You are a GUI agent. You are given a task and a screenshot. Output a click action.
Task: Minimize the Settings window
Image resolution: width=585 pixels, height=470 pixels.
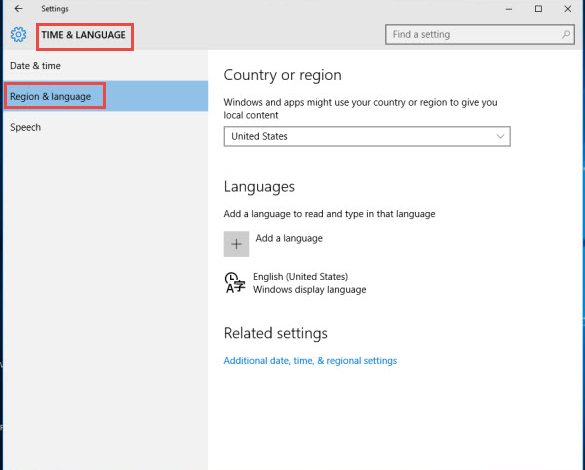509,9
